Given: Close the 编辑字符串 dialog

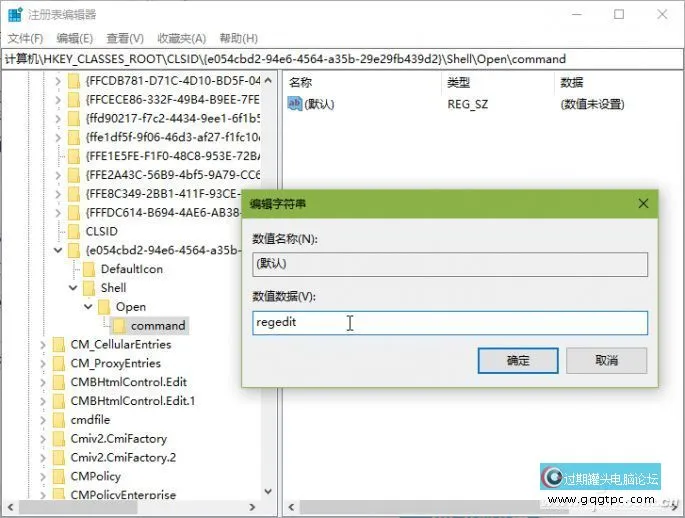Looking at the screenshot, I should pyautogui.click(x=643, y=204).
